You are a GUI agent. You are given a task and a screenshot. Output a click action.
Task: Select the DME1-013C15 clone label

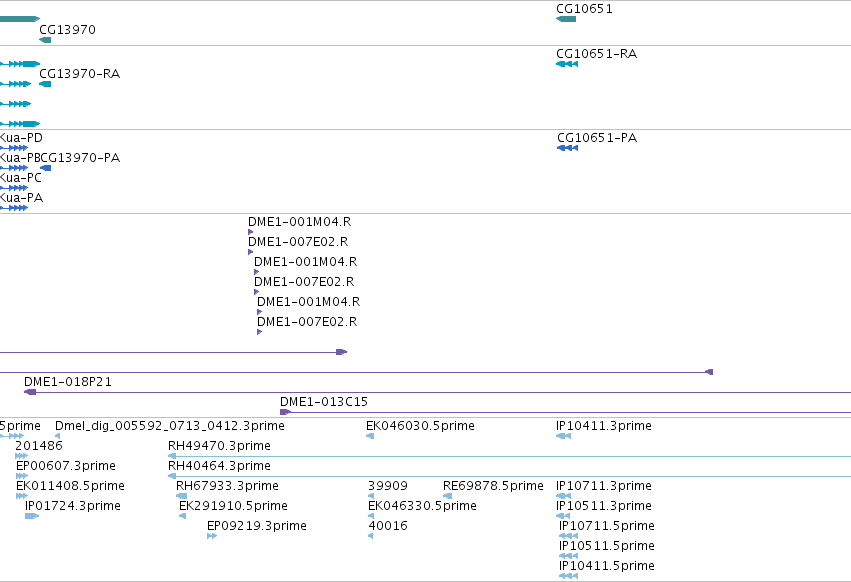point(323,402)
